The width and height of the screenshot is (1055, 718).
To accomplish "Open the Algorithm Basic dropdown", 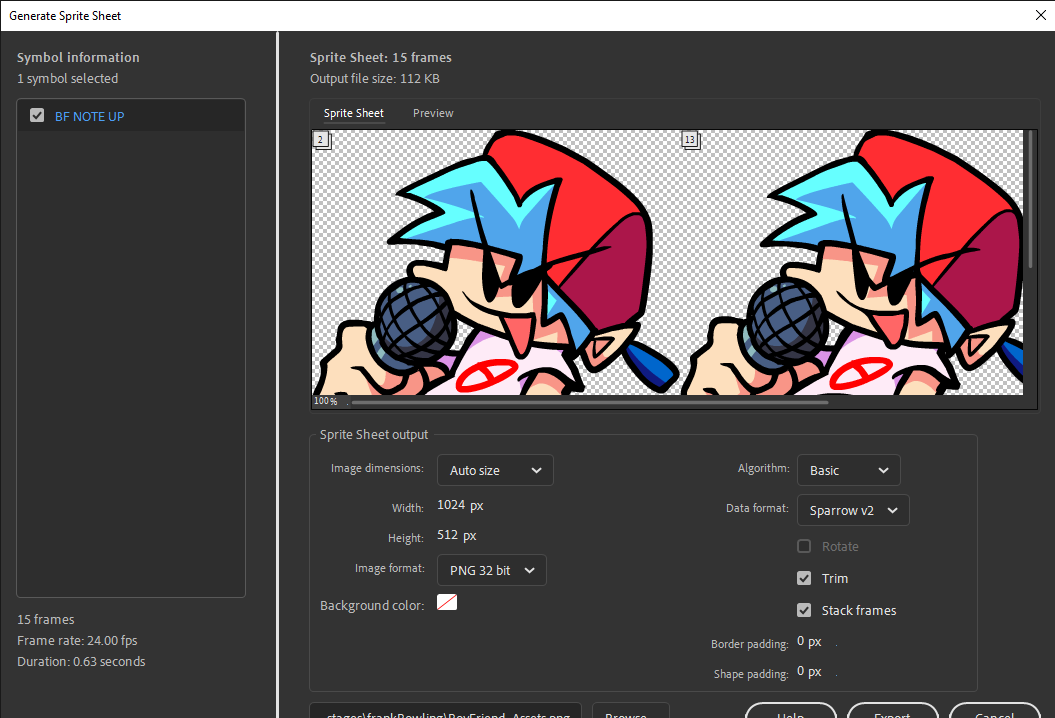I will point(848,470).
